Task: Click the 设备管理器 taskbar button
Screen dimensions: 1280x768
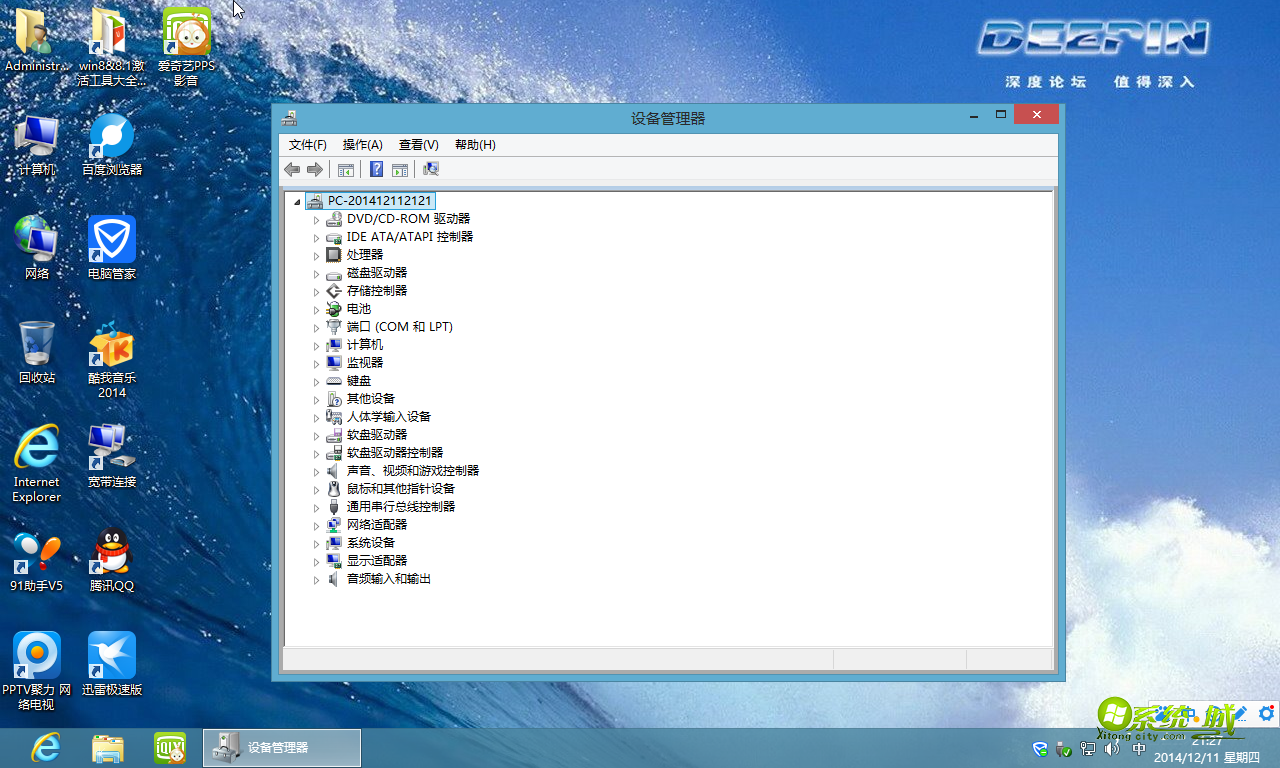Action: tap(281, 748)
